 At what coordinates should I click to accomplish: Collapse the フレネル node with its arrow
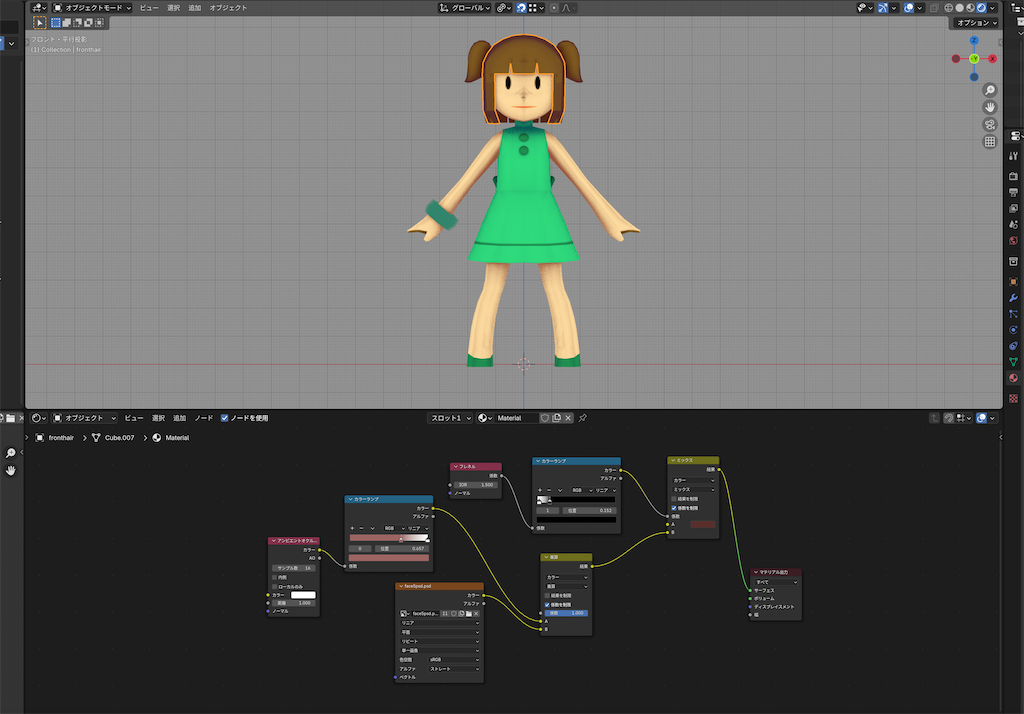coord(455,466)
